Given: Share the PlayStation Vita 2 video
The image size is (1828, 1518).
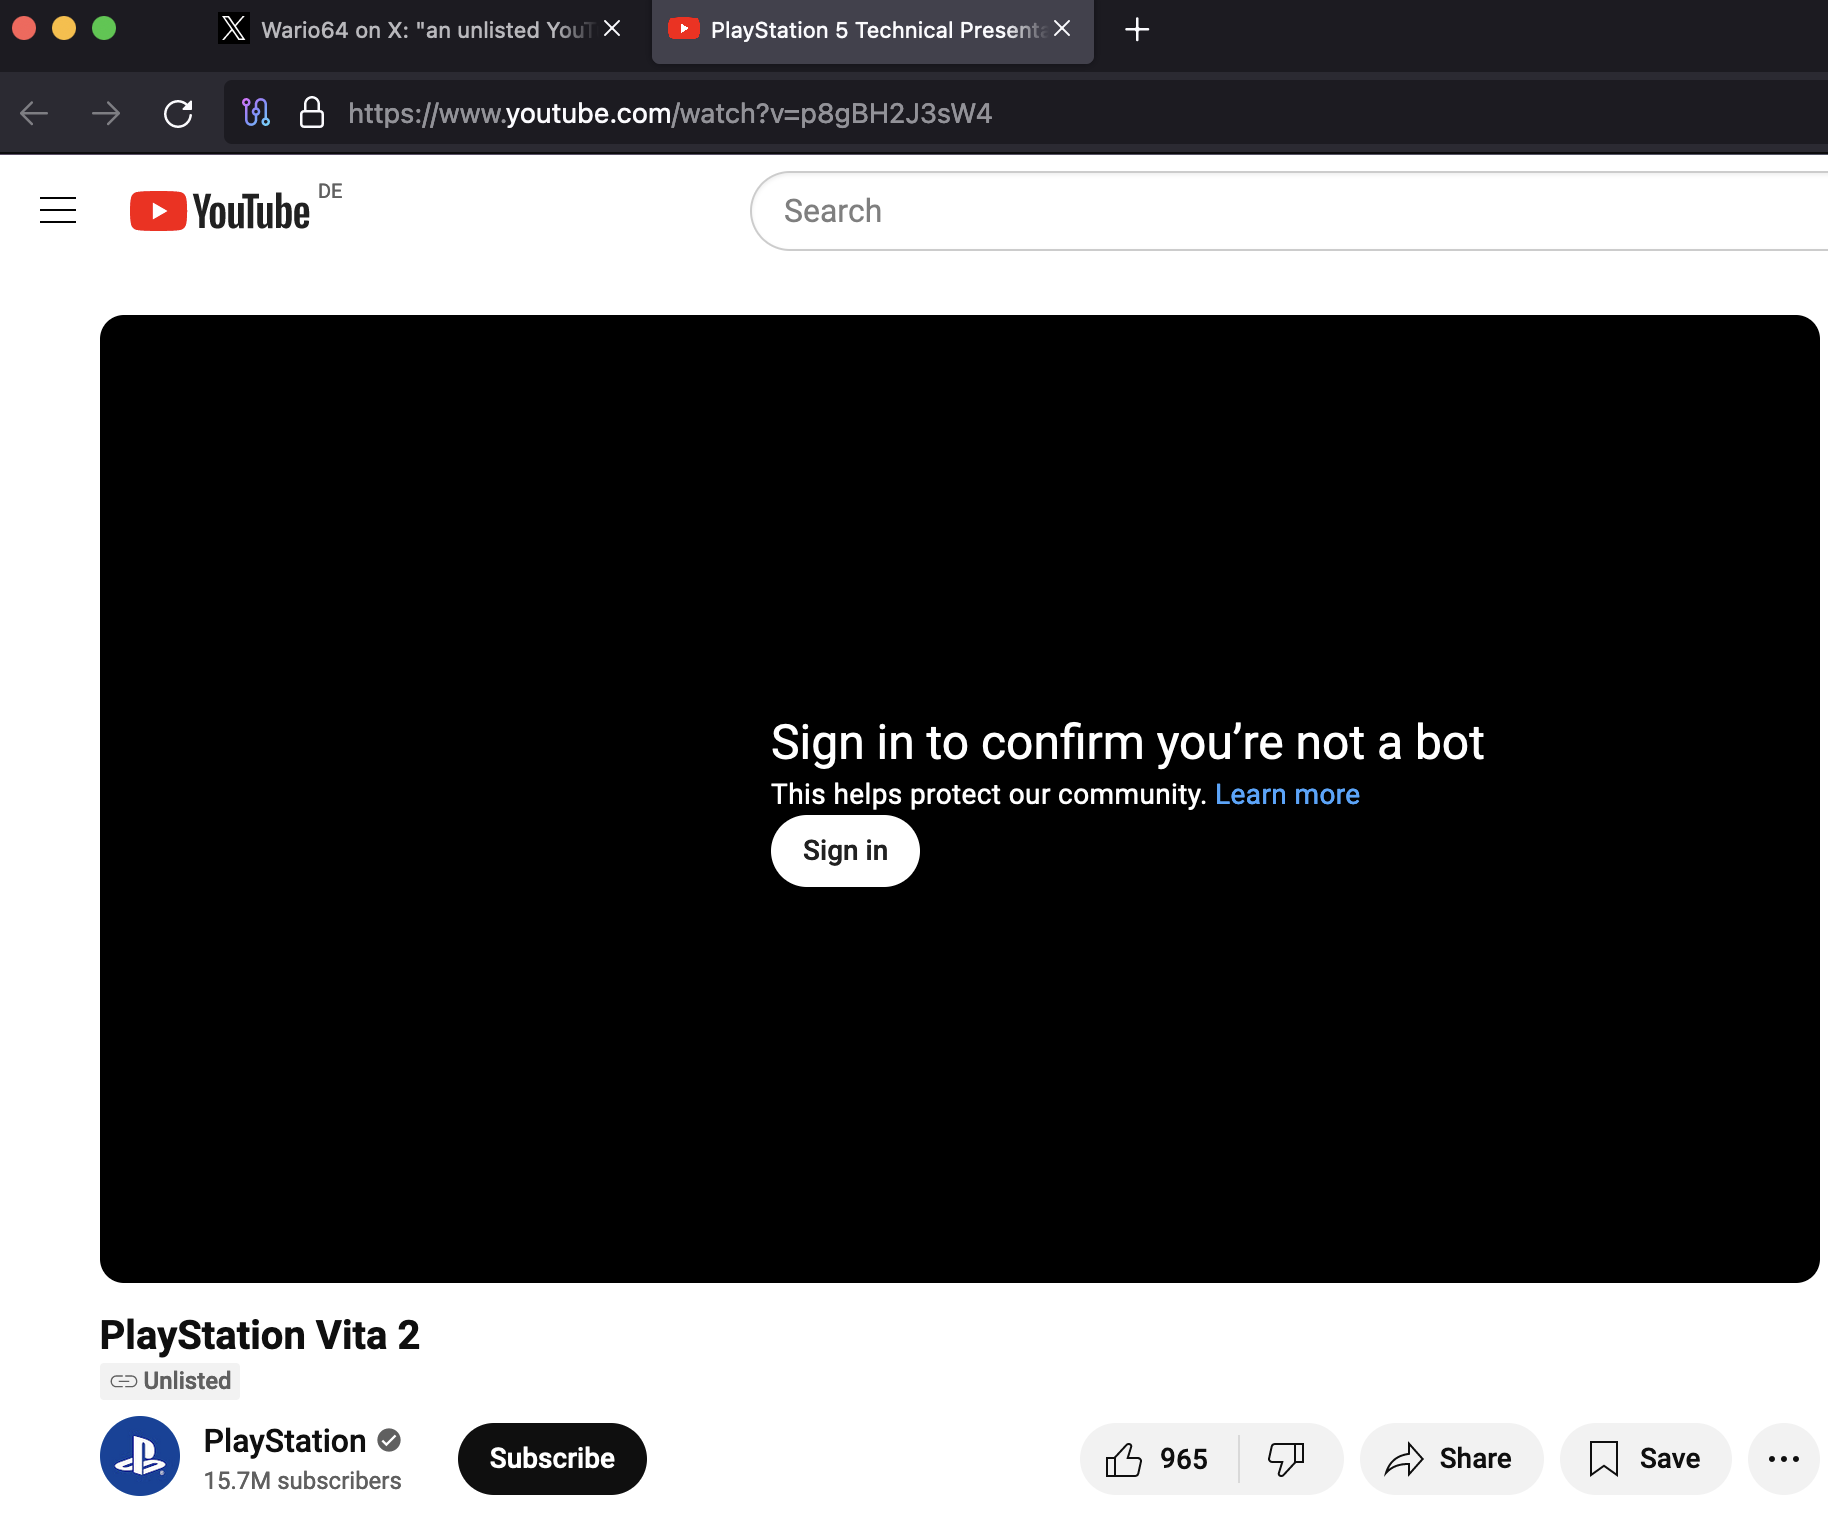Looking at the screenshot, I should click(x=1451, y=1459).
